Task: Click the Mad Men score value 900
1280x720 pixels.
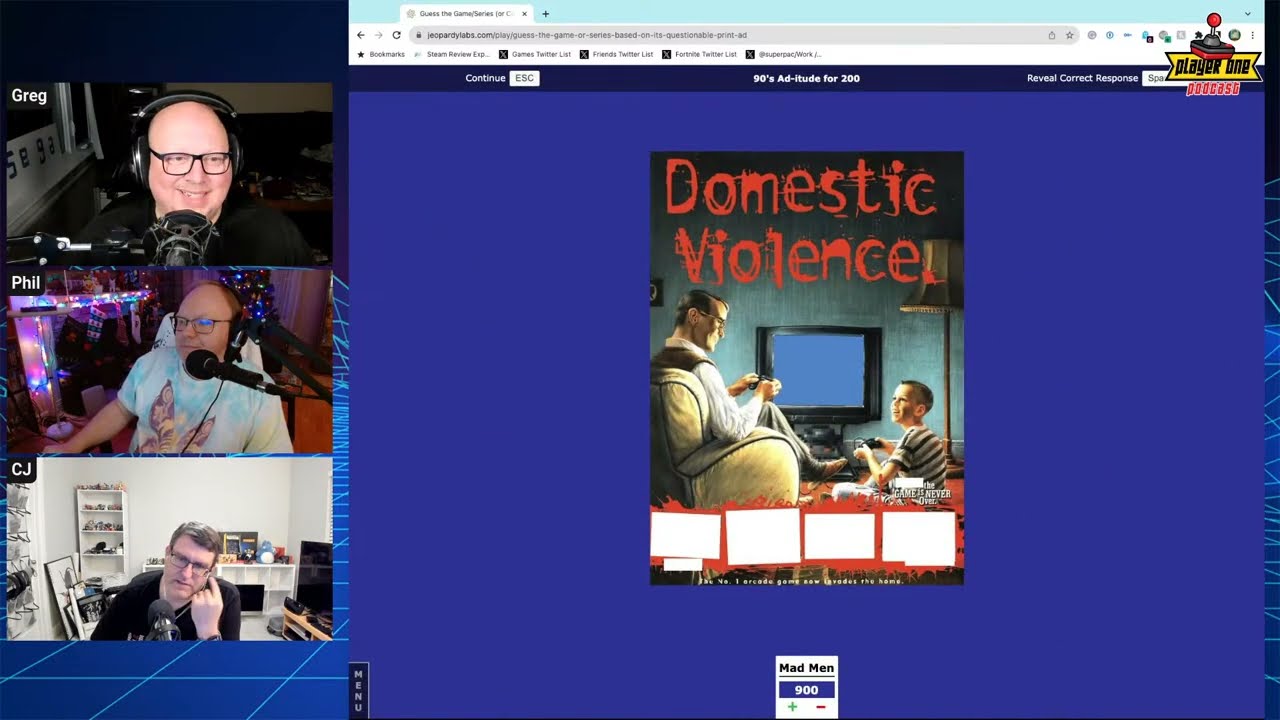Action: click(806, 690)
